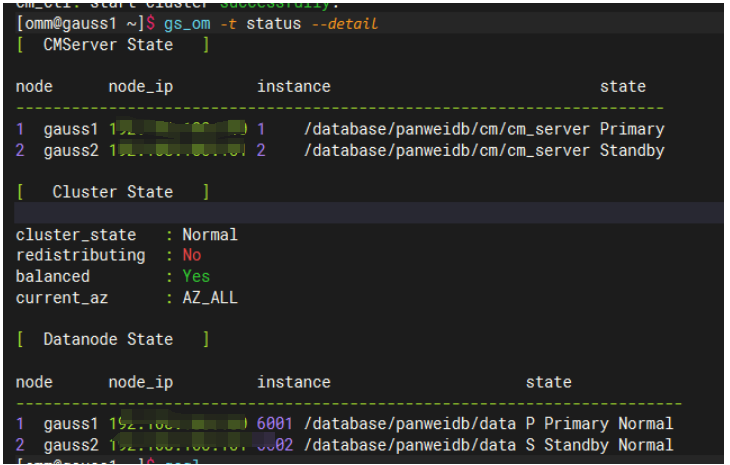Click the AZ_ALL value for current_az
The height and width of the screenshot is (465, 730).
pyautogui.click(x=210, y=297)
